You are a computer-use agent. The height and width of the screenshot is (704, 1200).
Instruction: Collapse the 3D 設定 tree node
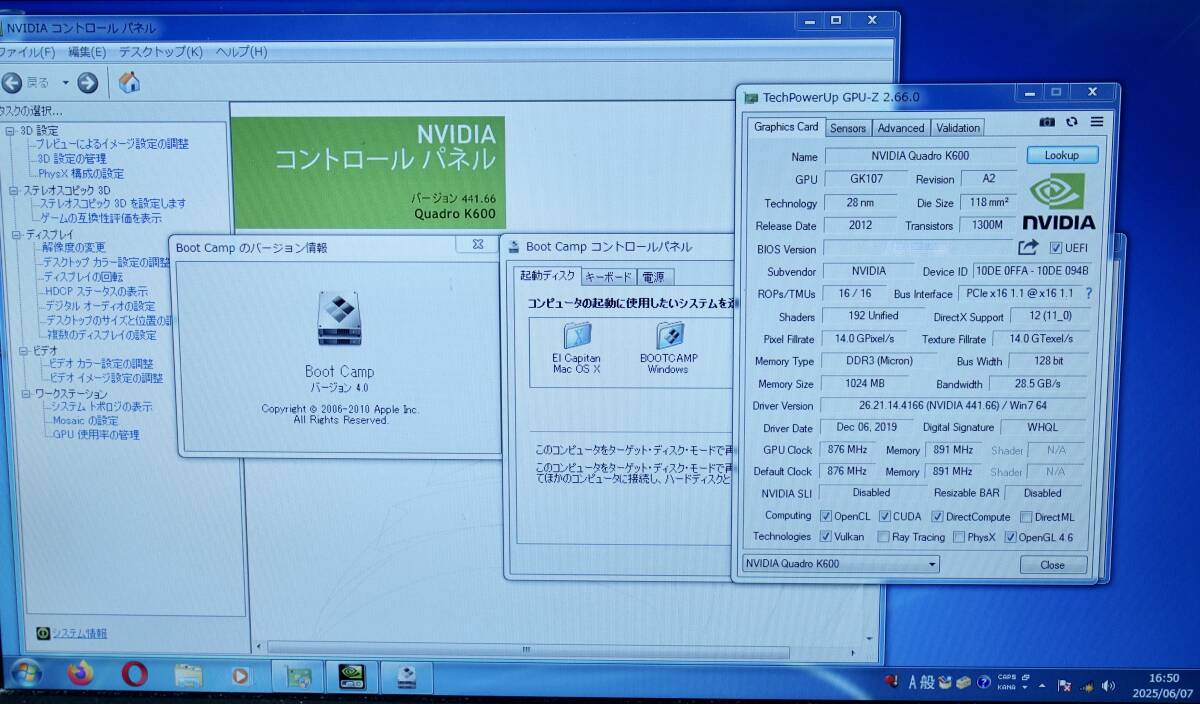point(11,131)
